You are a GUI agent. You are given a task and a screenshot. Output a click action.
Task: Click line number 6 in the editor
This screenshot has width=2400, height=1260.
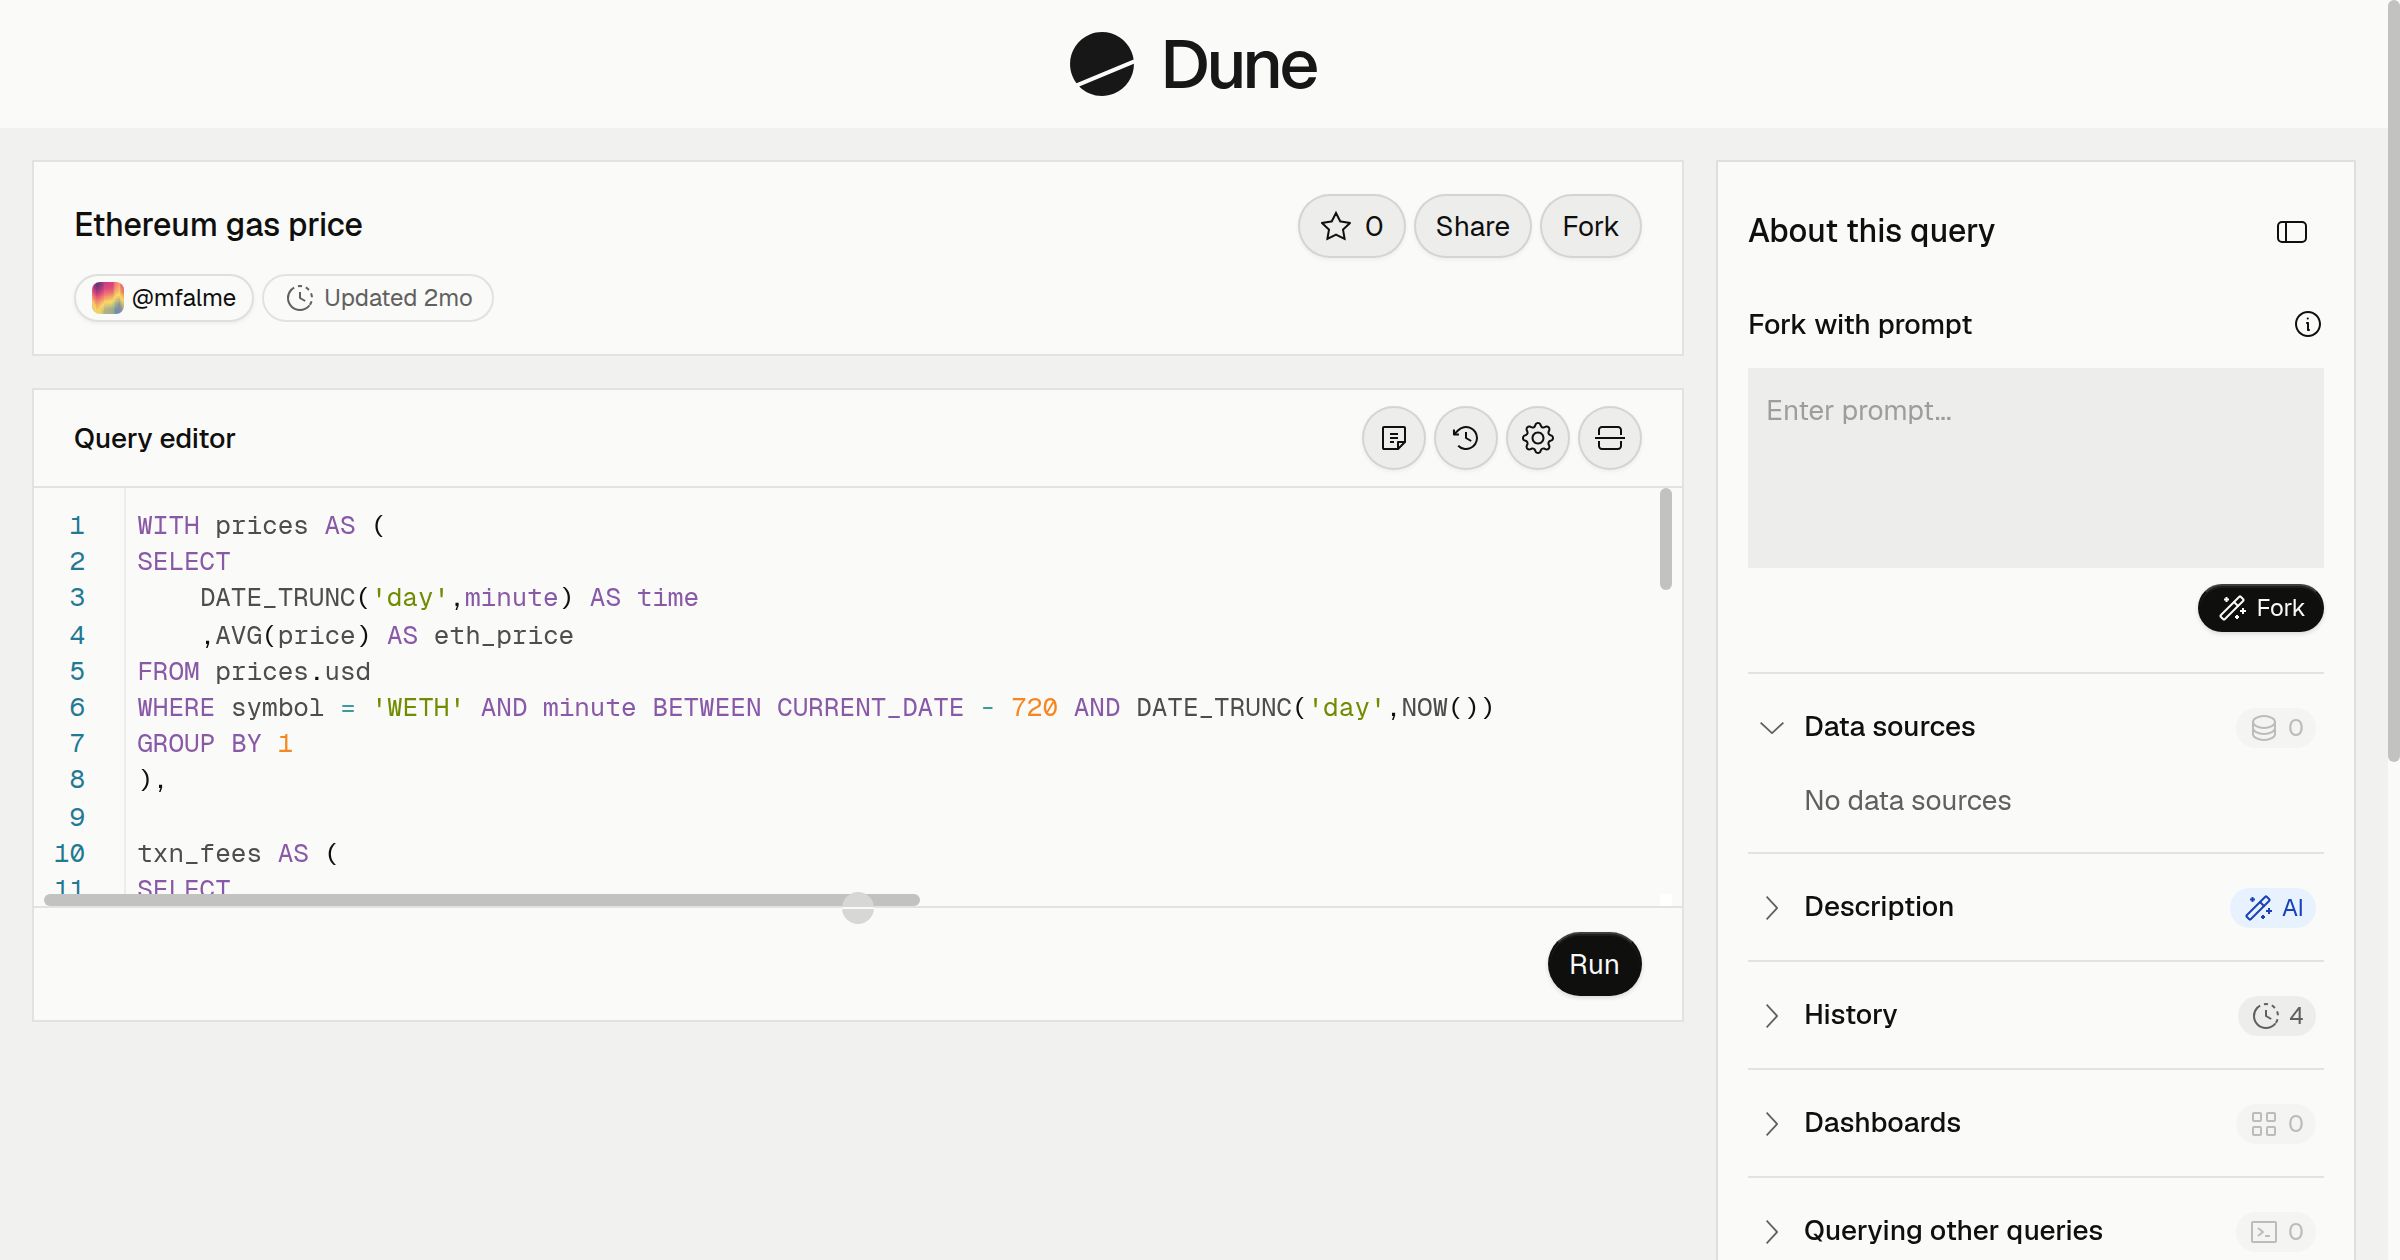click(77, 708)
